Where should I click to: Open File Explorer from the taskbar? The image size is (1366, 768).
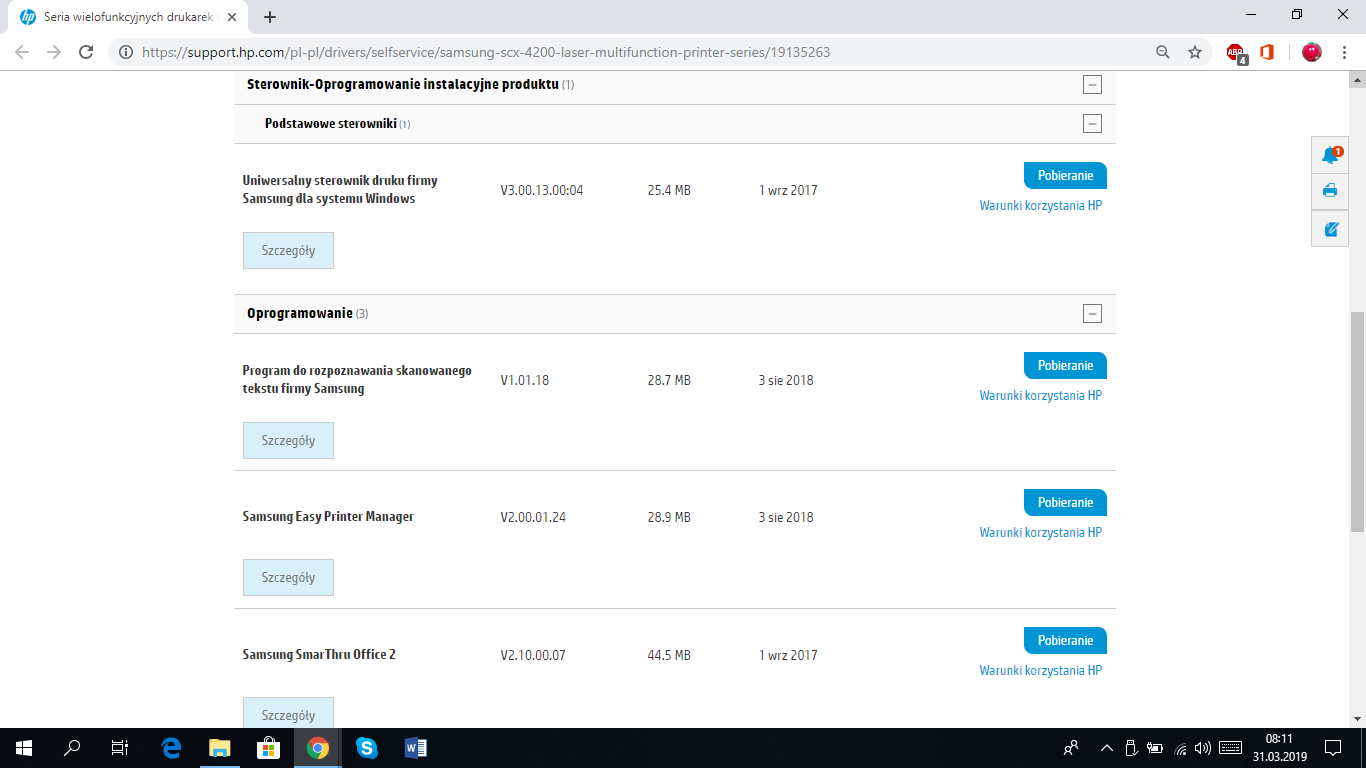220,748
